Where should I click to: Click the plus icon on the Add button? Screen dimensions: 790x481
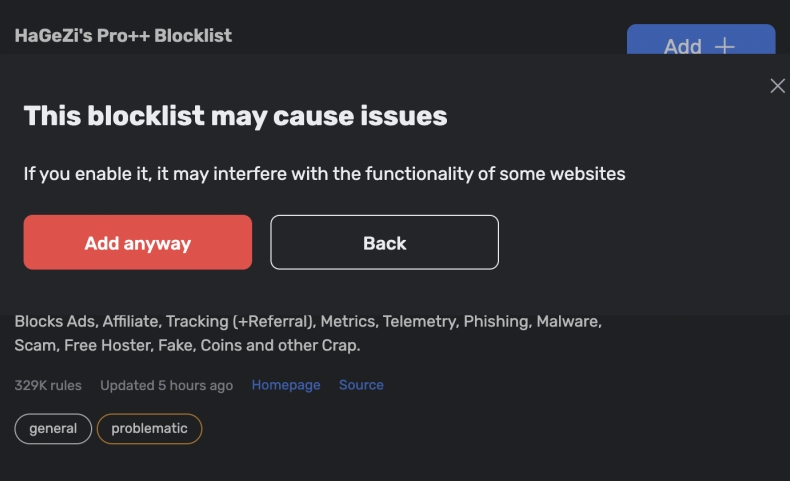(x=724, y=46)
